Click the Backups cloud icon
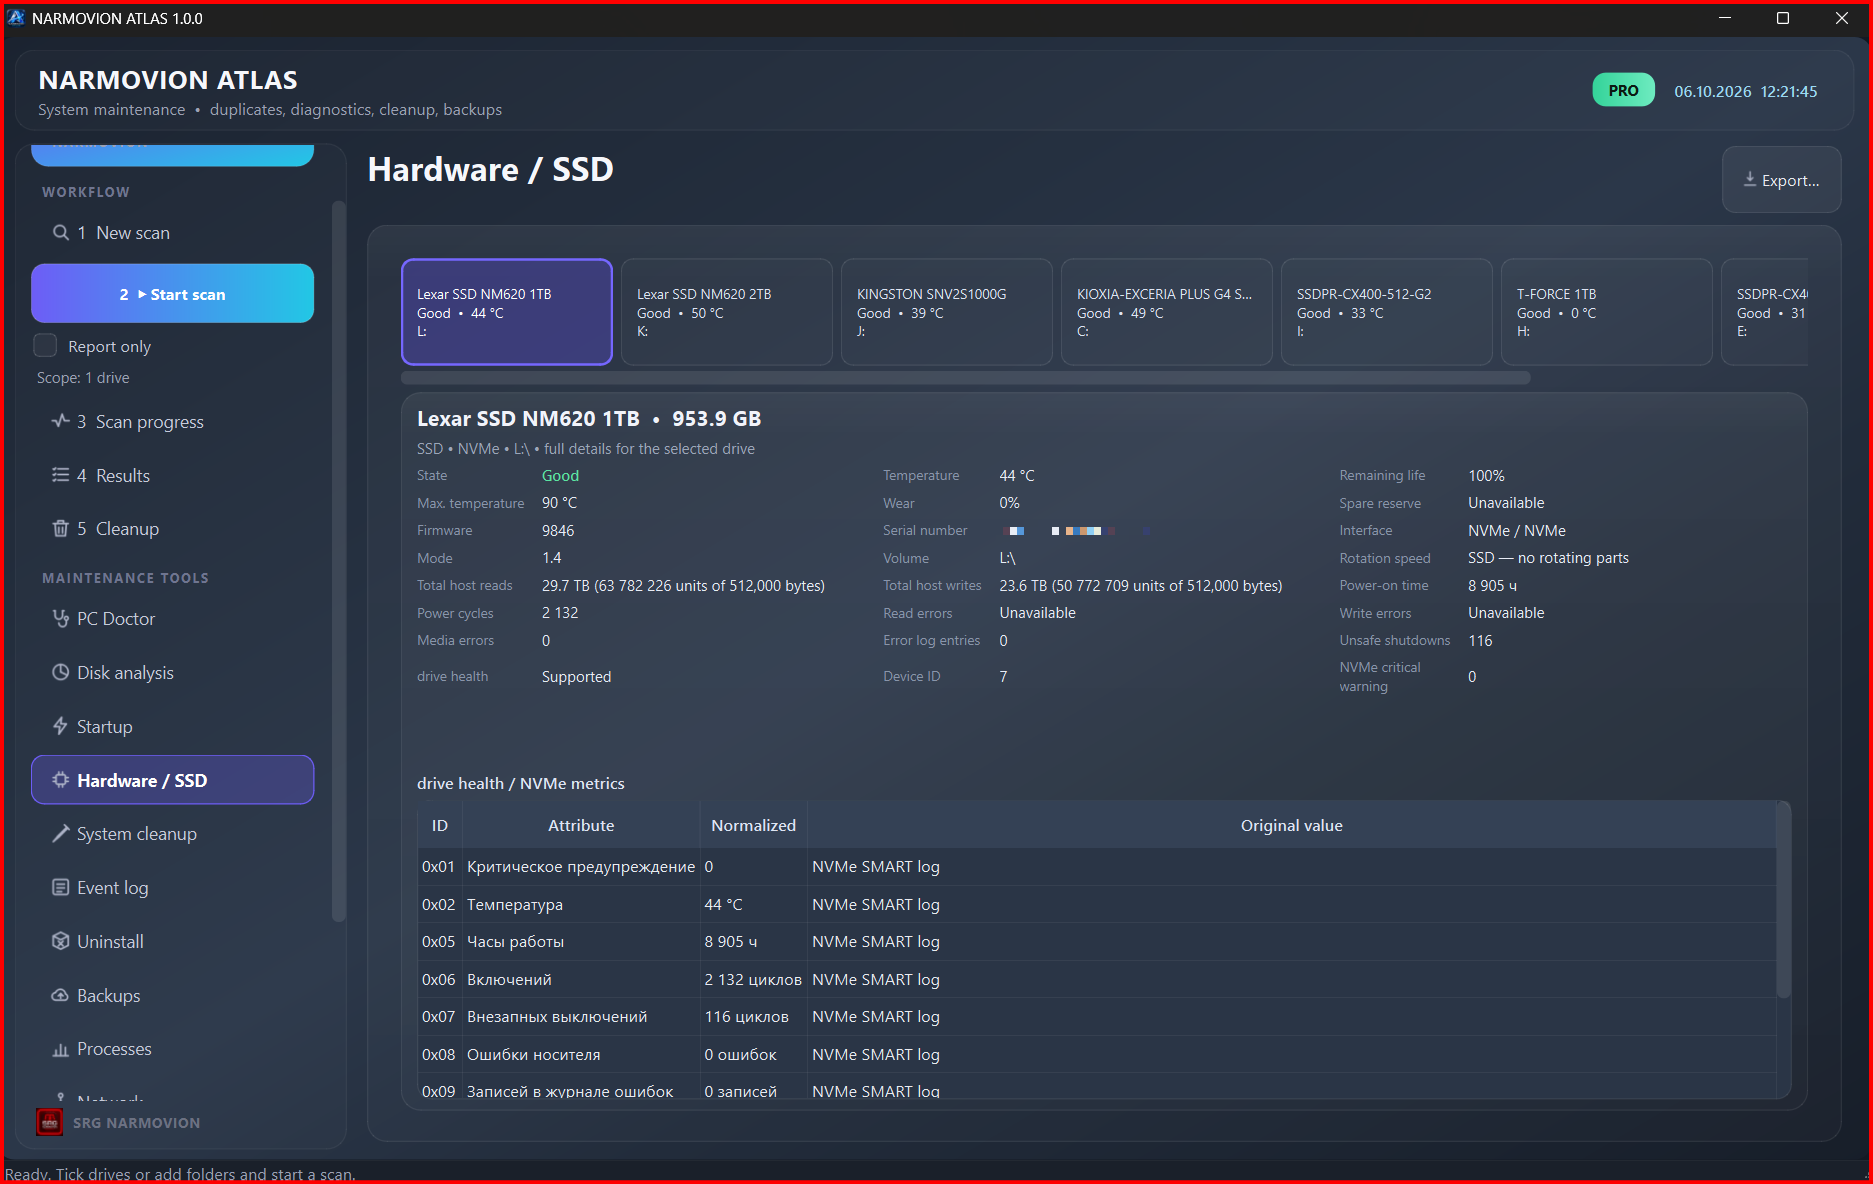This screenshot has height=1184, width=1873. tap(60, 996)
